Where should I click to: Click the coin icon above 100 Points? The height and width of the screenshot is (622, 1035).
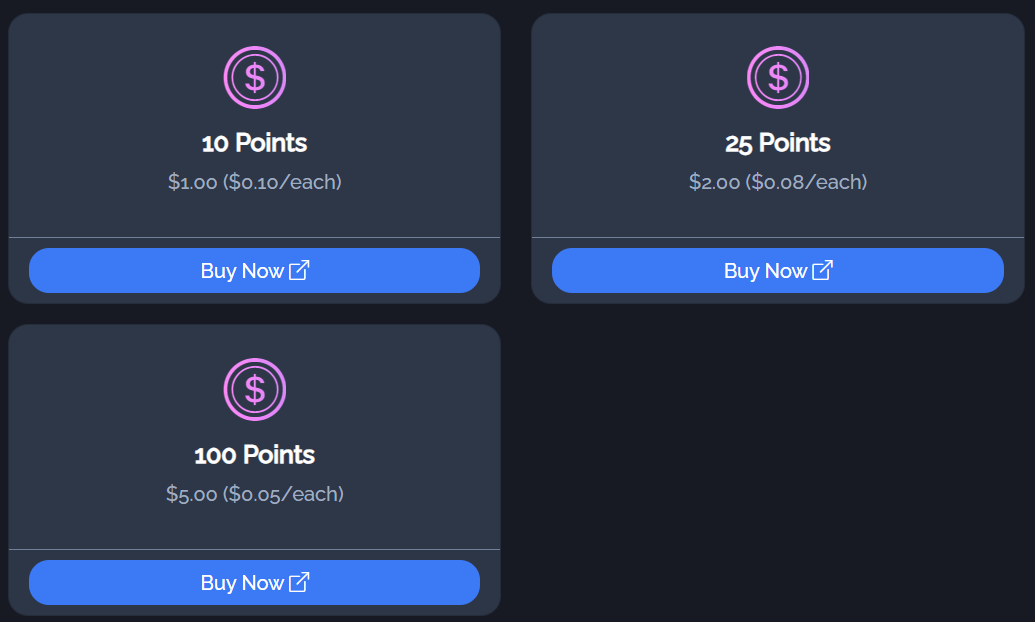coord(255,390)
